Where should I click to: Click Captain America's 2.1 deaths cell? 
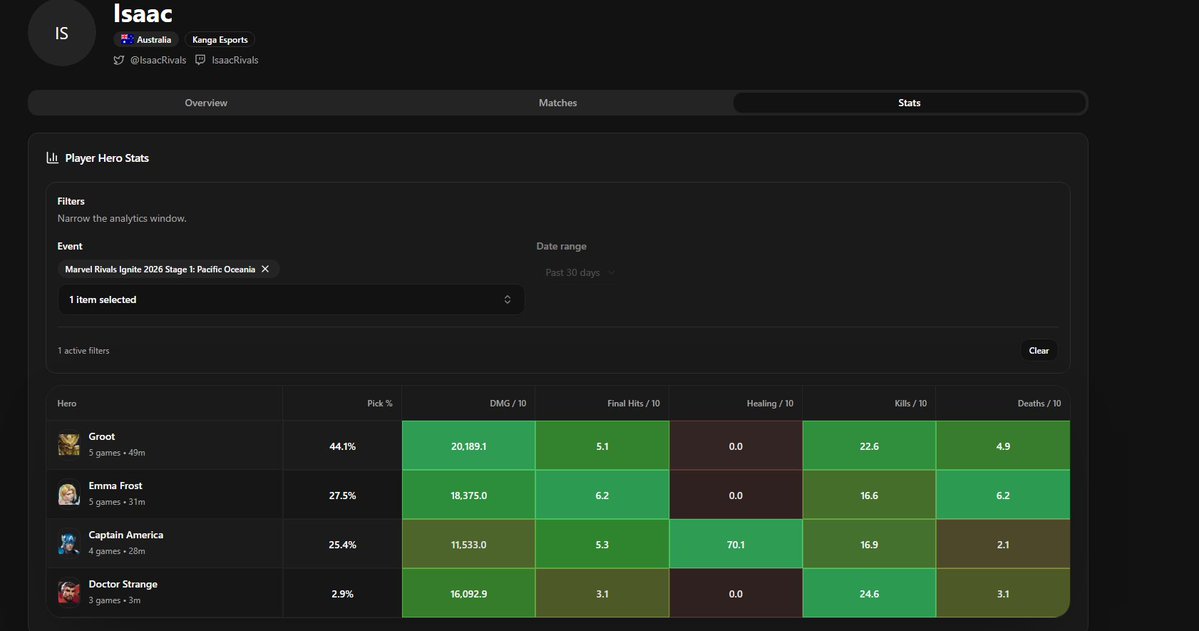pyautogui.click(x=1003, y=545)
